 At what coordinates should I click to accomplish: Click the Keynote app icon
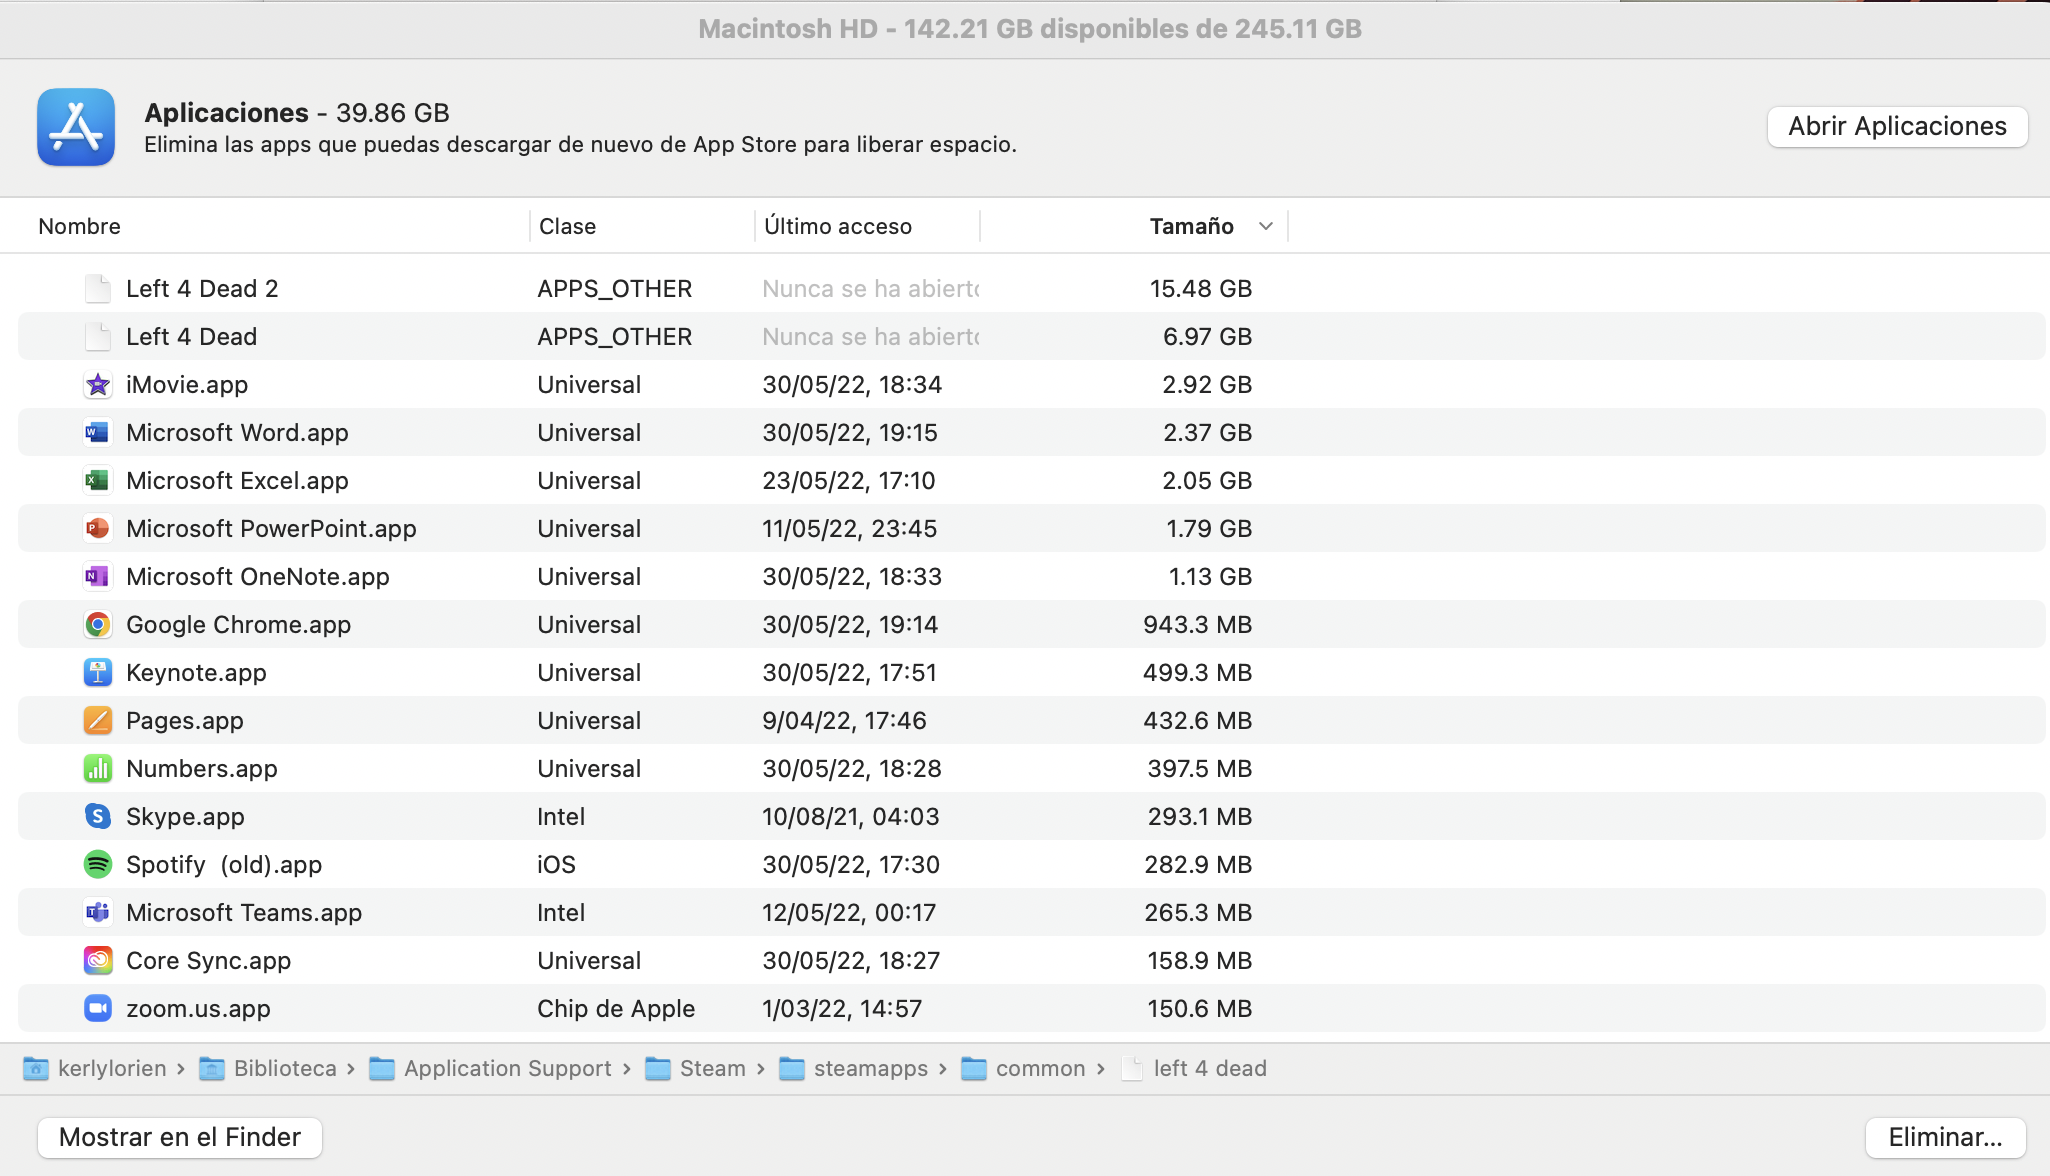click(x=97, y=673)
